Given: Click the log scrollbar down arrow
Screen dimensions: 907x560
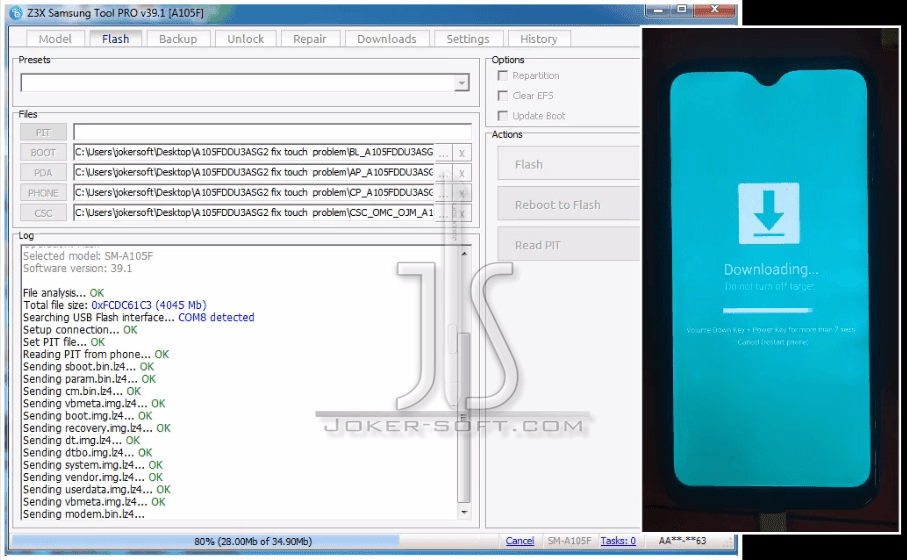Looking at the screenshot, I should point(464,512).
